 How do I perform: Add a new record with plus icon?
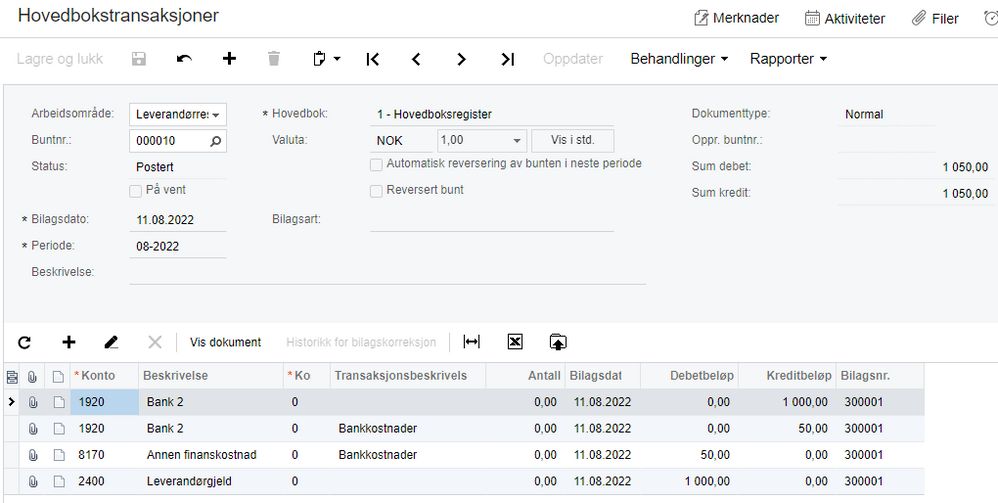pos(229,59)
